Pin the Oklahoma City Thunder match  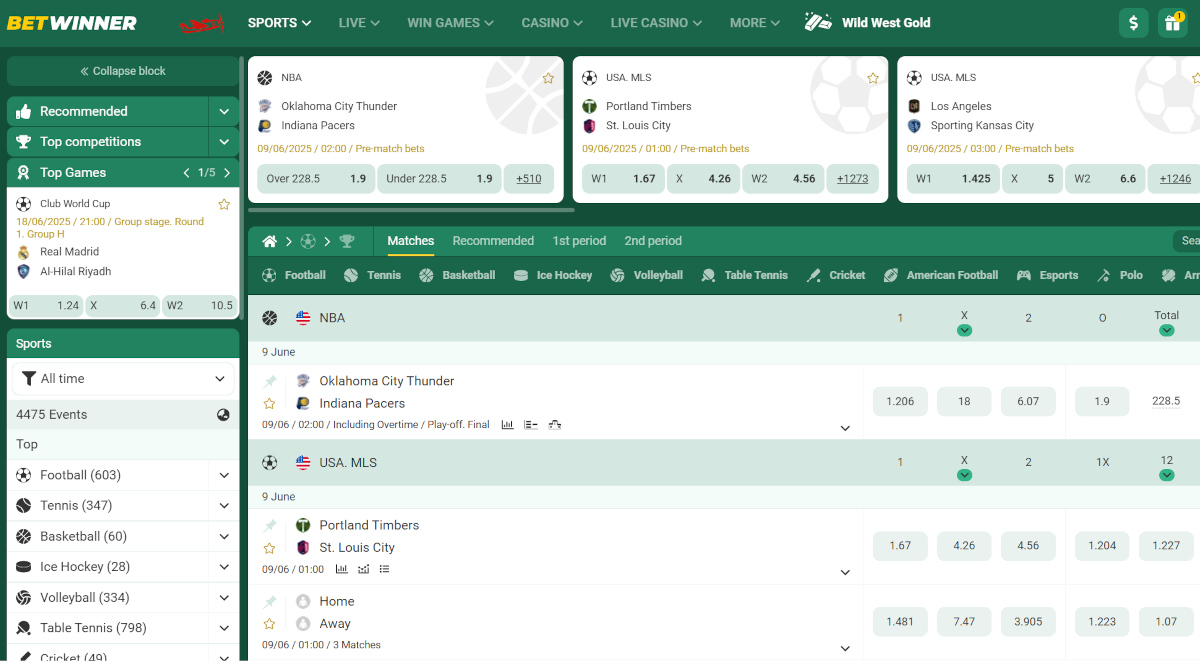coord(269,381)
